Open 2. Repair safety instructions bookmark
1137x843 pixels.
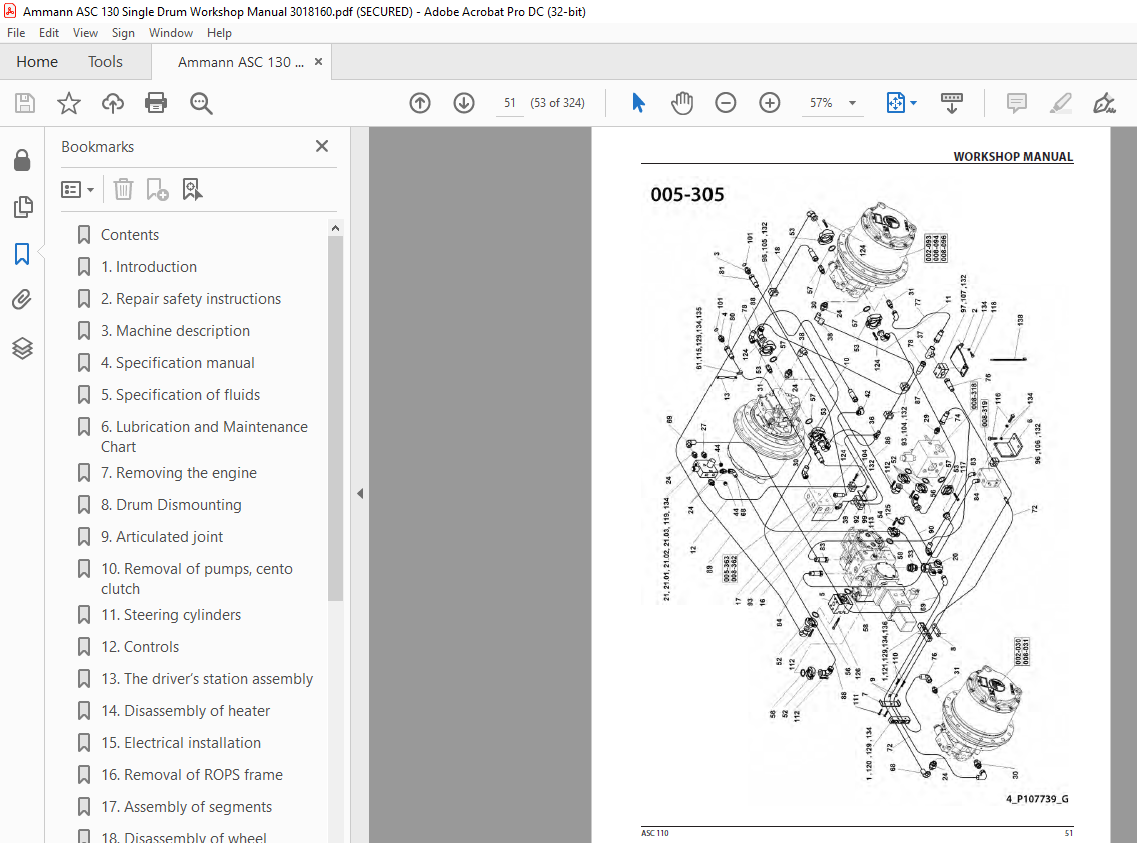point(191,299)
